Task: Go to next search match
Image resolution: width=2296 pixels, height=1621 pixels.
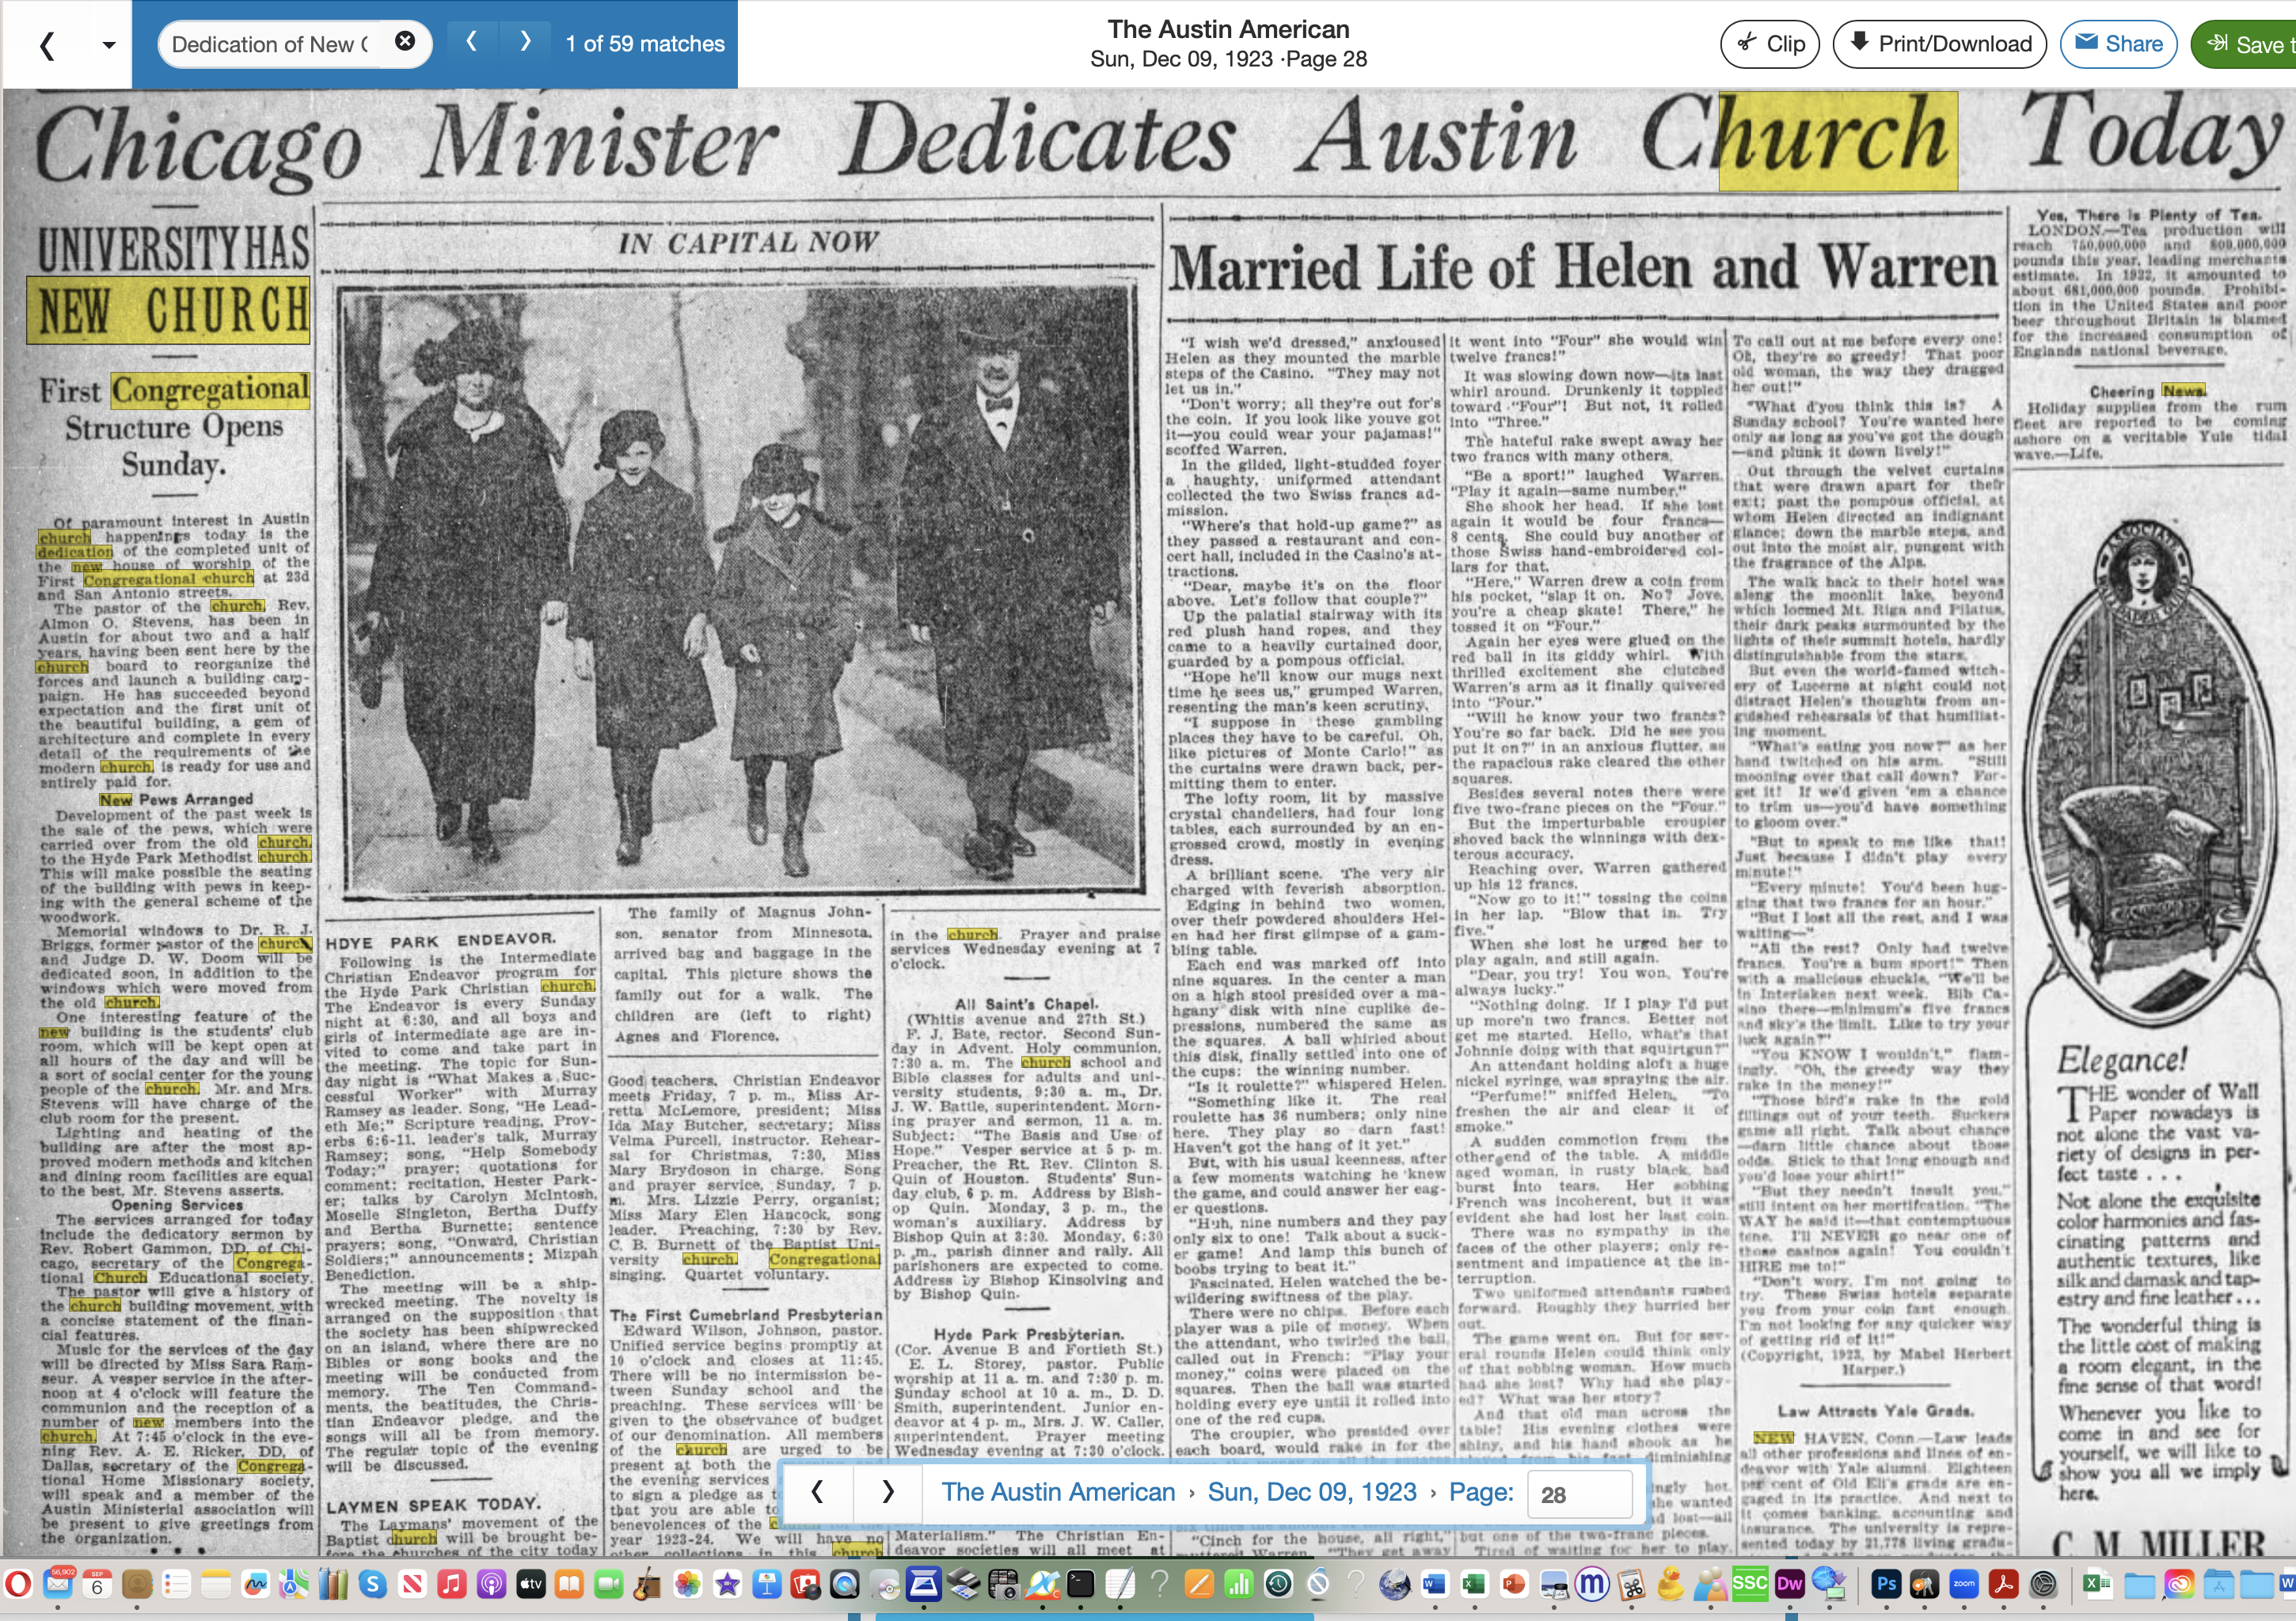Action: click(525, 42)
